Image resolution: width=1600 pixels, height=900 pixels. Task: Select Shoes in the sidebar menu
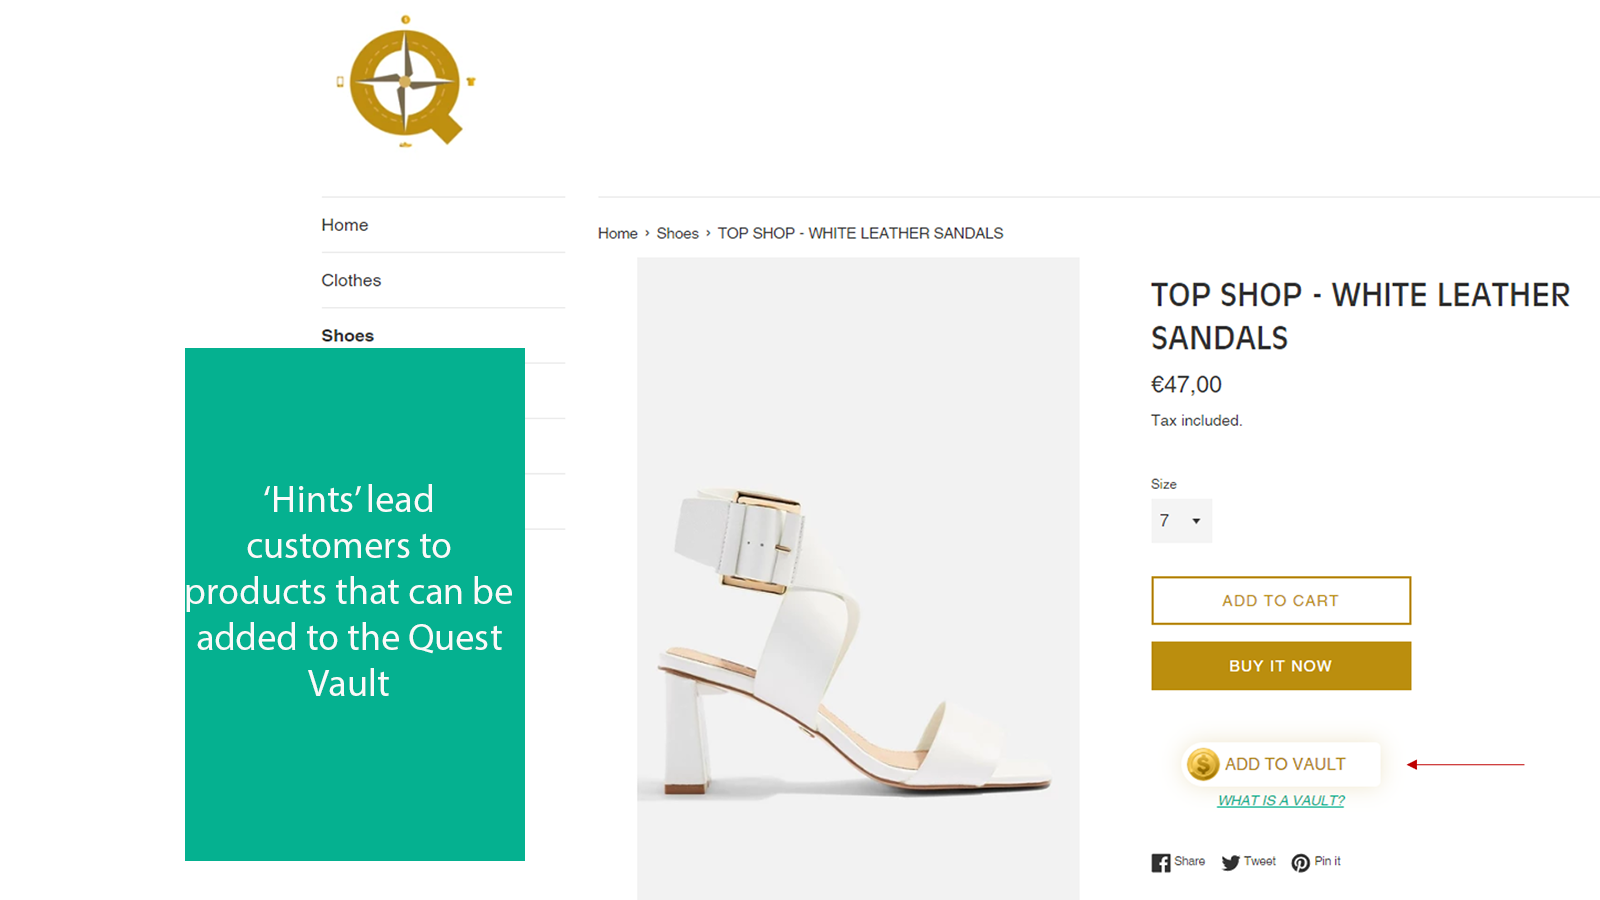347,336
